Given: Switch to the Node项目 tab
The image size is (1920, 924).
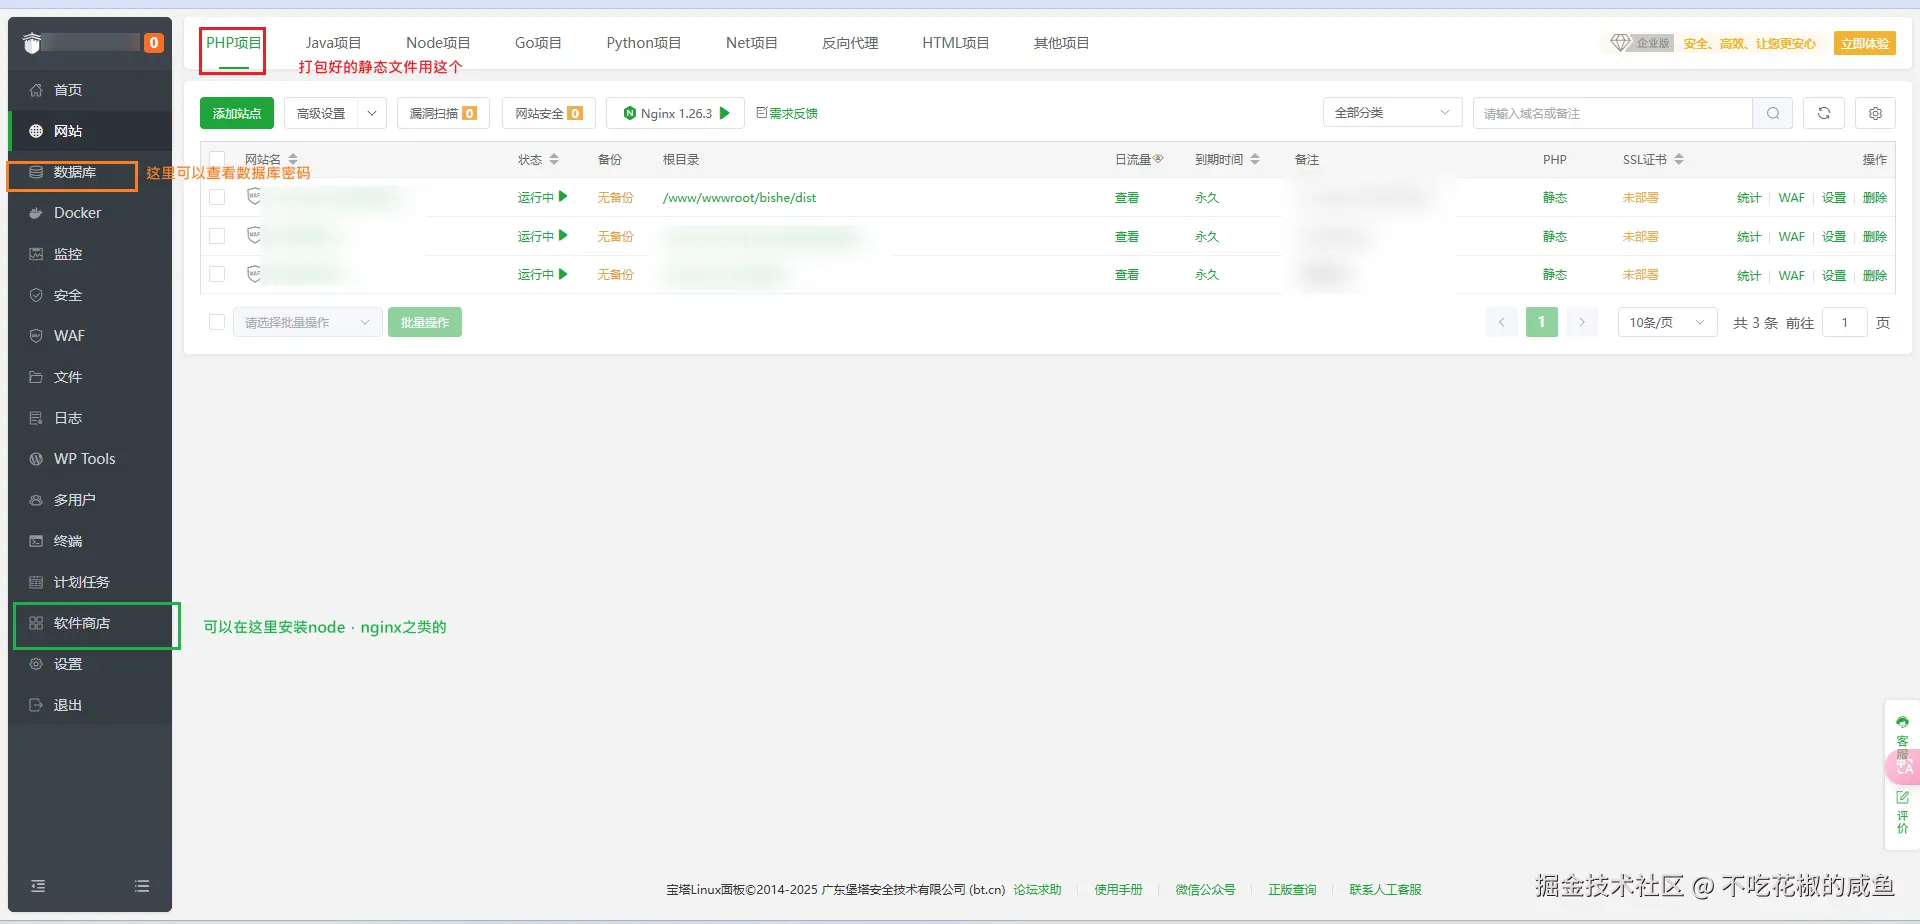Looking at the screenshot, I should coord(438,43).
